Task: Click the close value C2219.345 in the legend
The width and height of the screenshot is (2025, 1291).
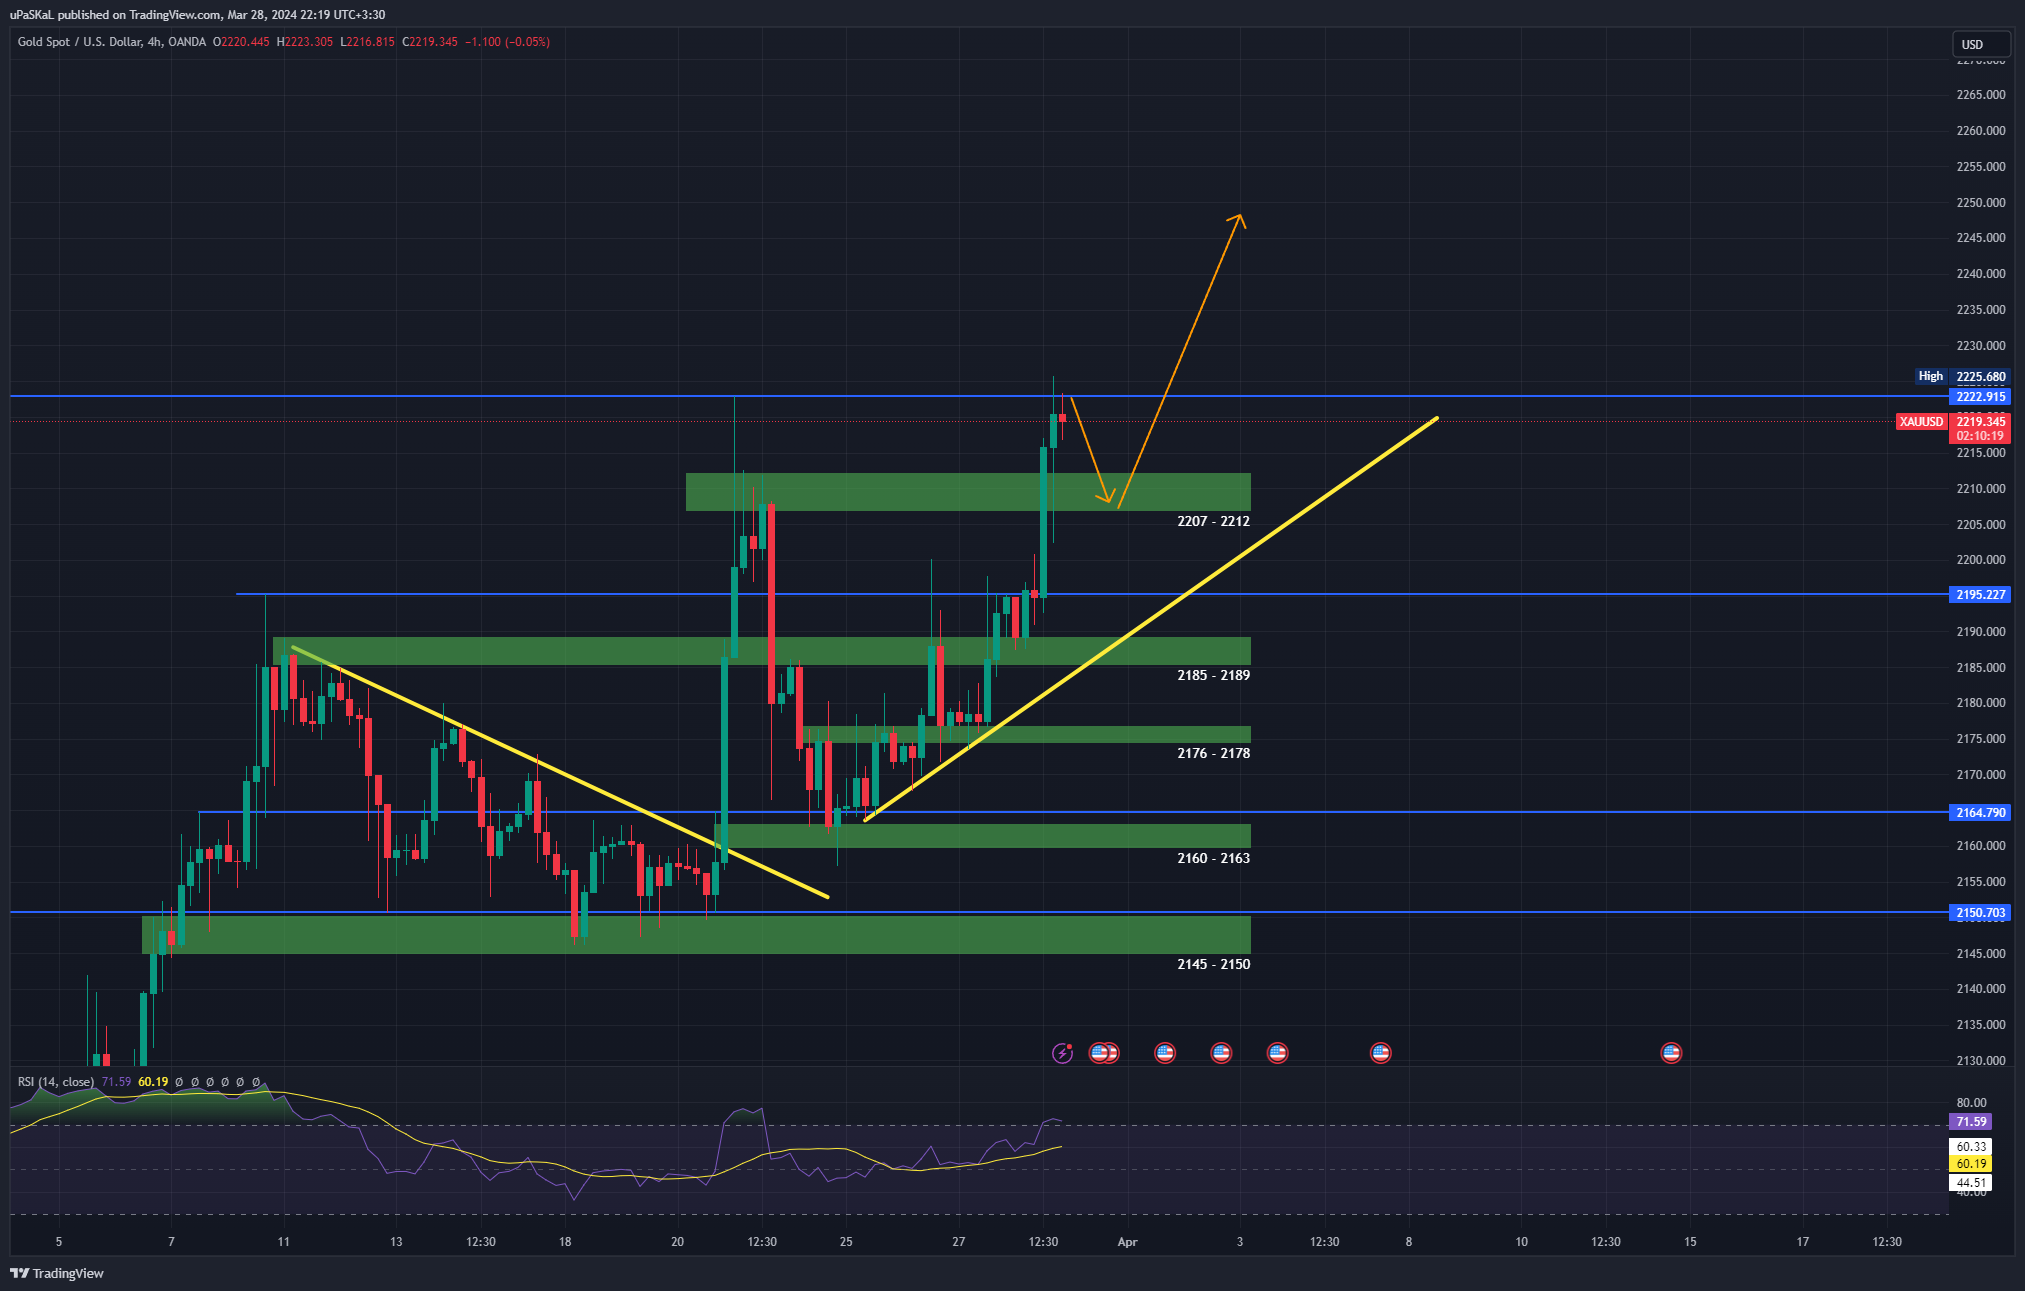Action: [430, 42]
